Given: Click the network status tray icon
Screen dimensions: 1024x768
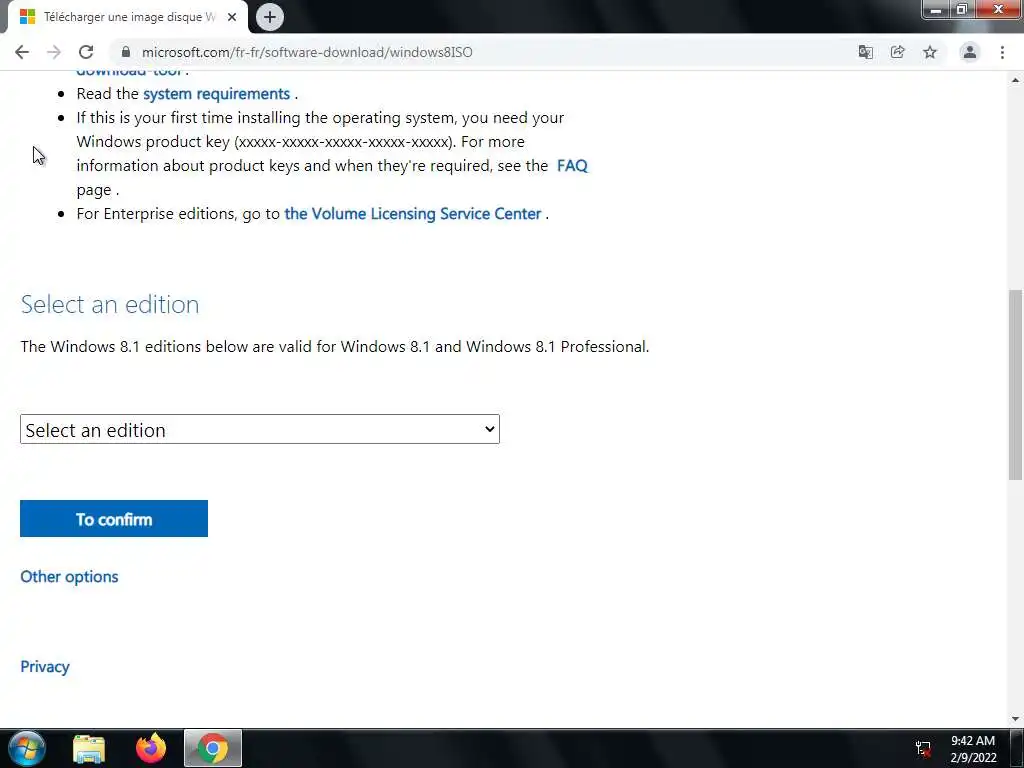Looking at the screenshot, I should pyautogui.click(x=923, y=749).
